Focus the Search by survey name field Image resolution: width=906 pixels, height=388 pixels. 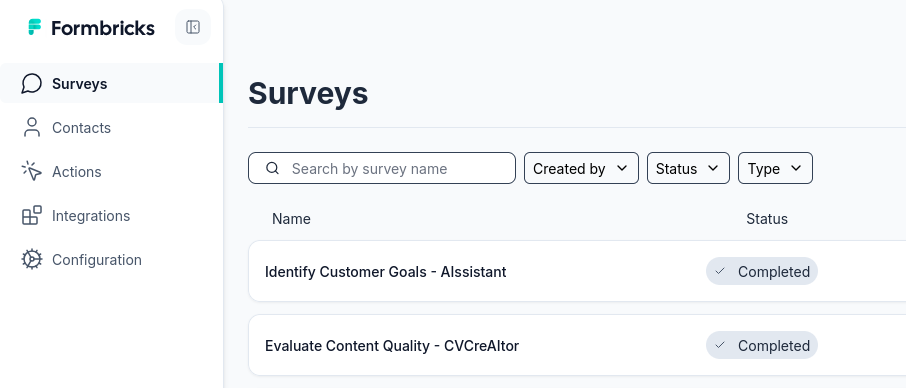pos(382,168)
